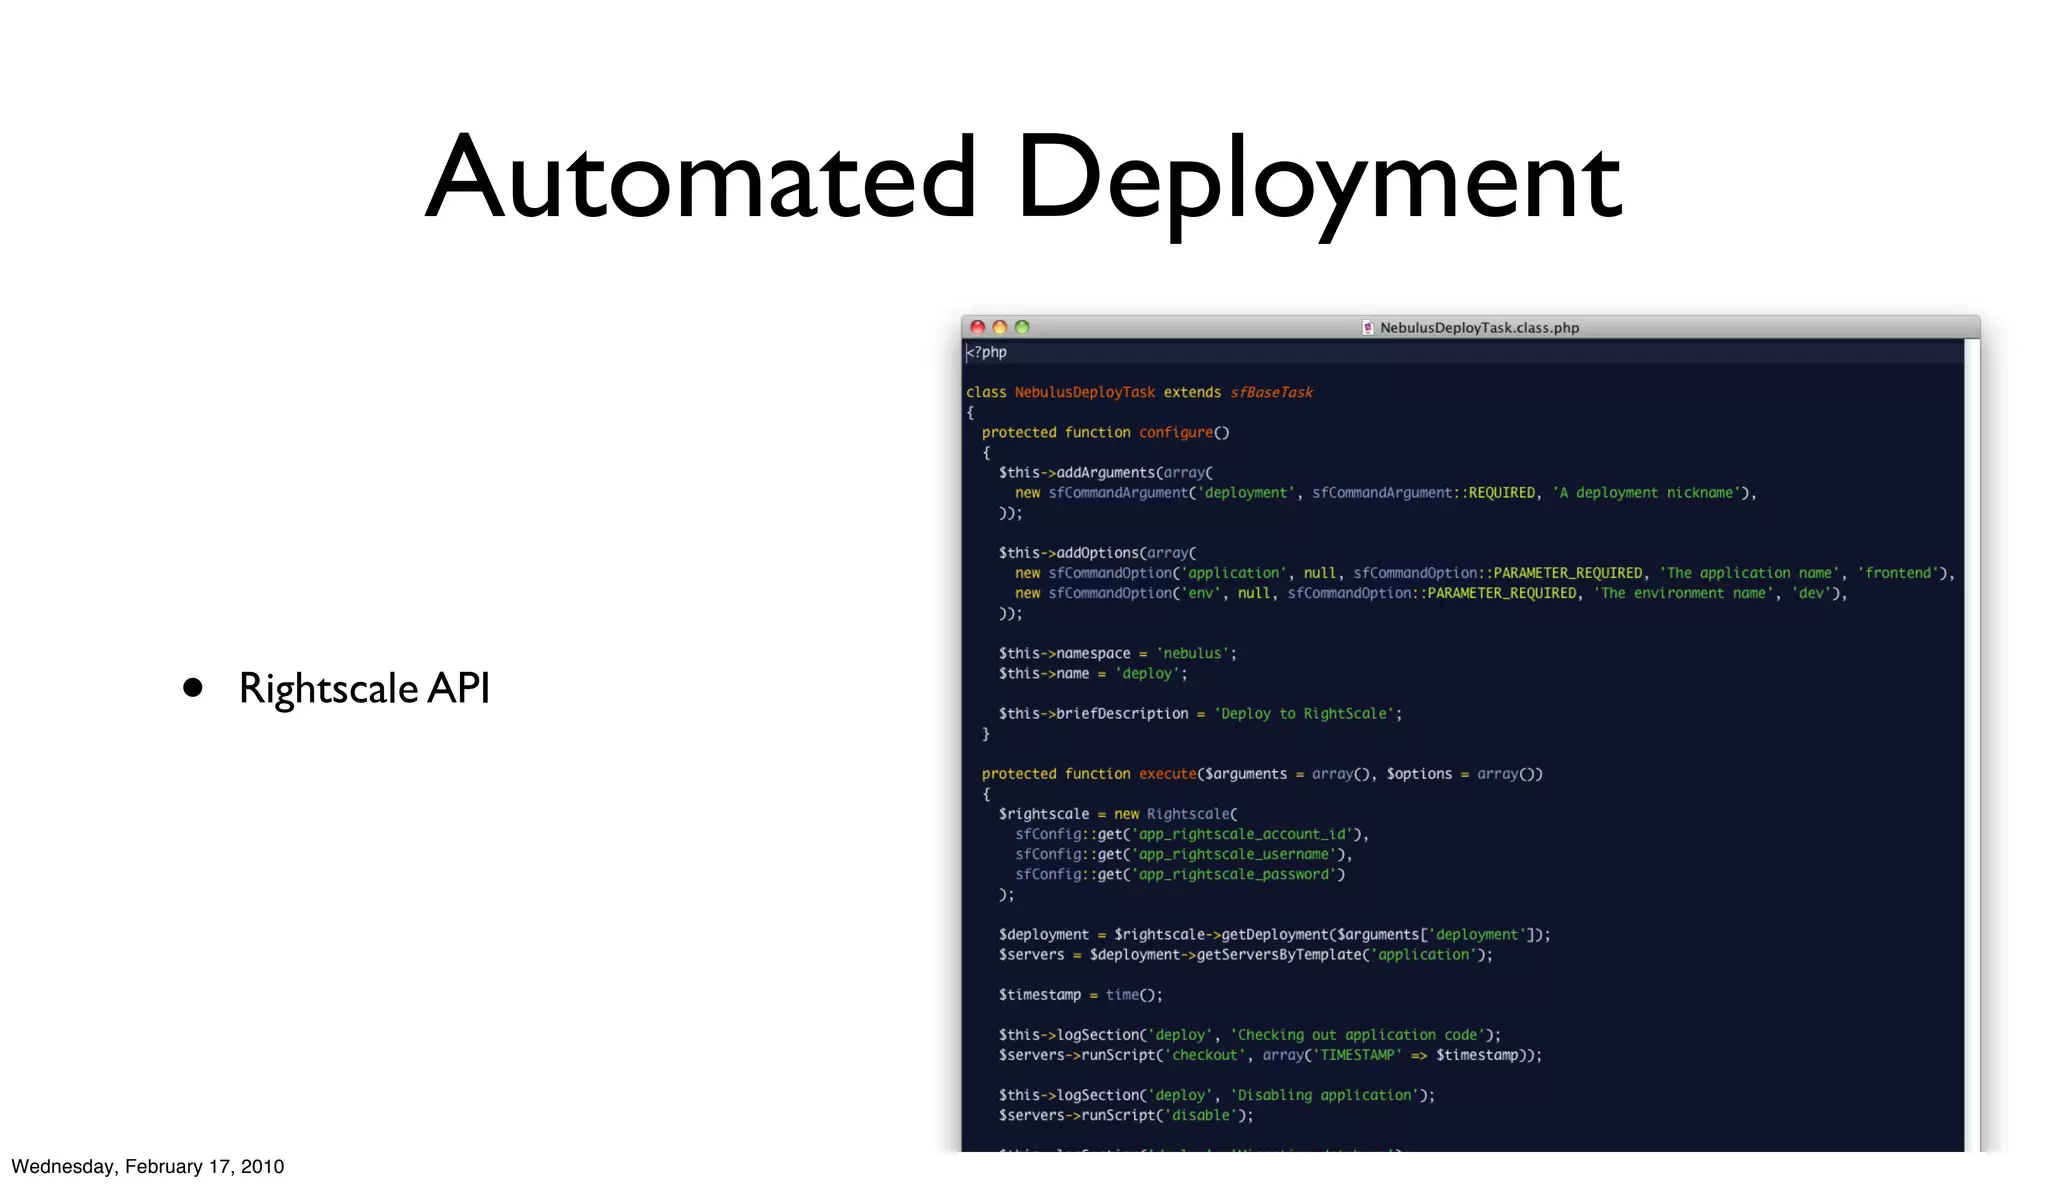
Task: Click the Automated Deployment slide title
Action: point(1023,178)
